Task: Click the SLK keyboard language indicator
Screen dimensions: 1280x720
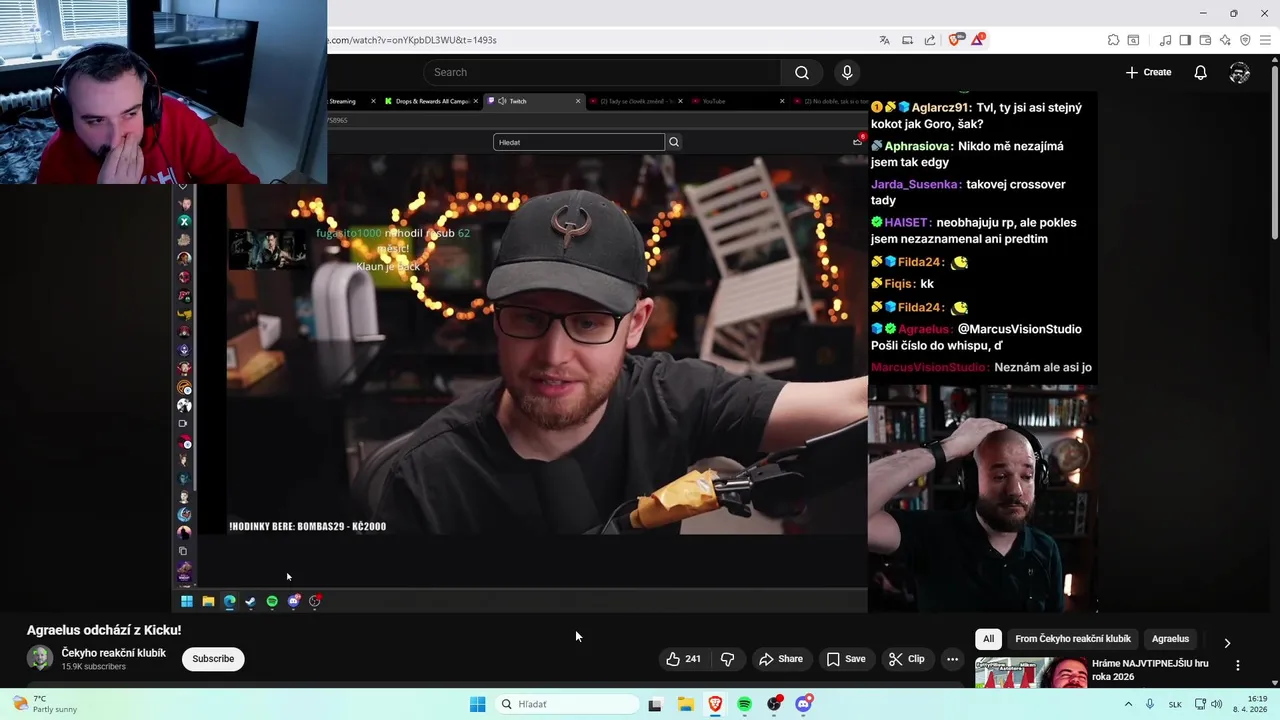Action: (x=1177, y=704)
